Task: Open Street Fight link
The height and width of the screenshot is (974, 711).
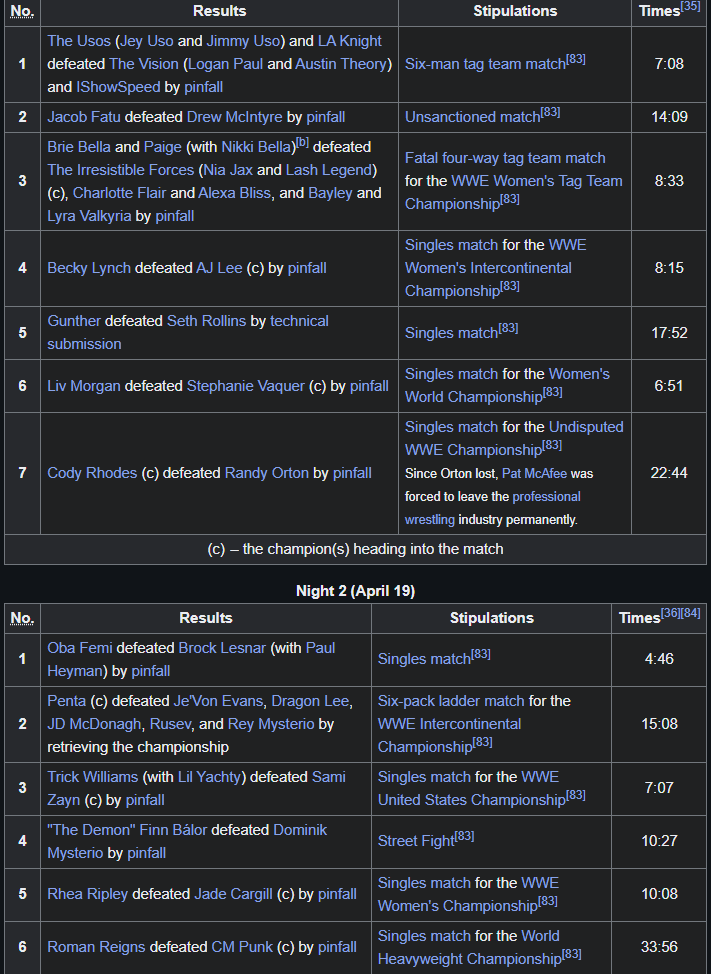Action: pos(415,841)
